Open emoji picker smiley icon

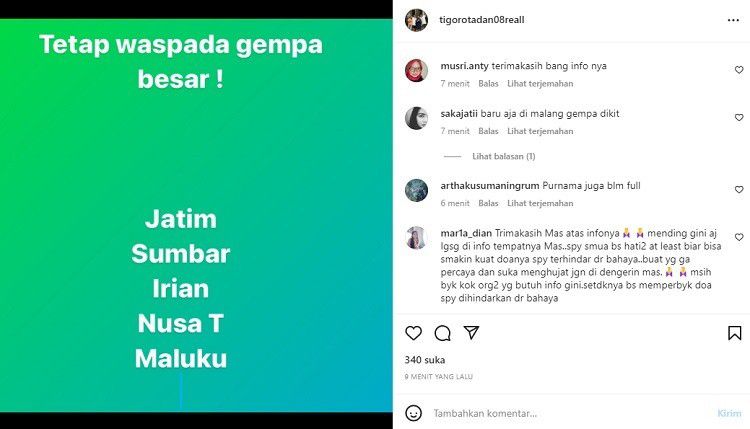(x=413, y=413)
